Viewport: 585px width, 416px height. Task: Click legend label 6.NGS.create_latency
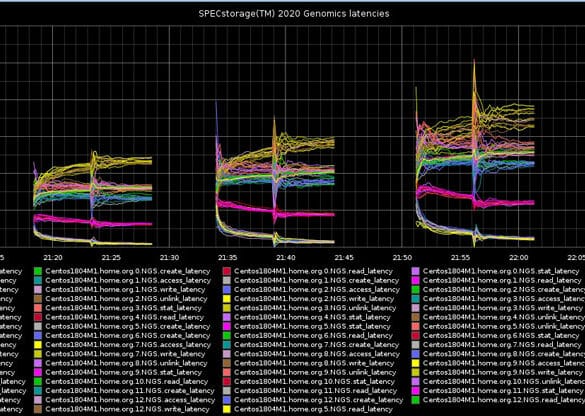128,335
